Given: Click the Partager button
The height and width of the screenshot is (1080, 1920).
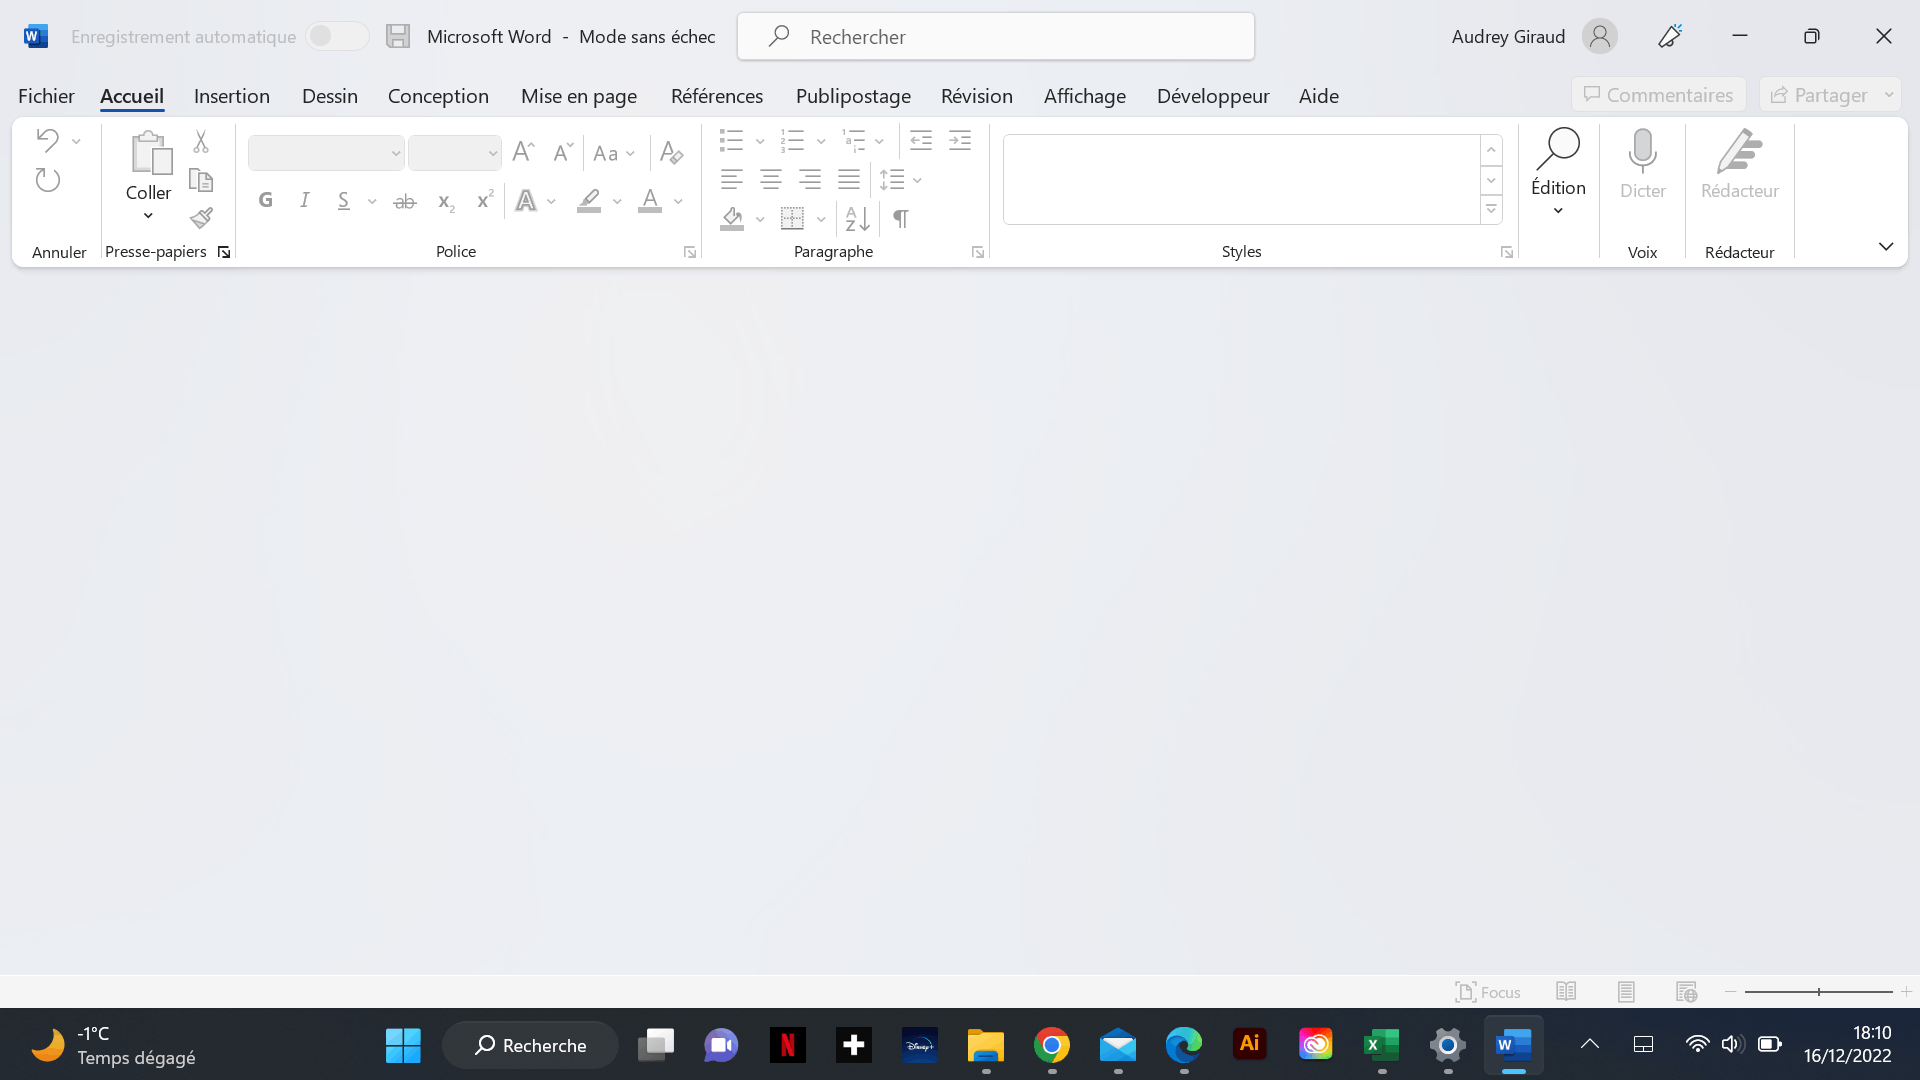Looking at the screenshot, I should click(1819, 95).
